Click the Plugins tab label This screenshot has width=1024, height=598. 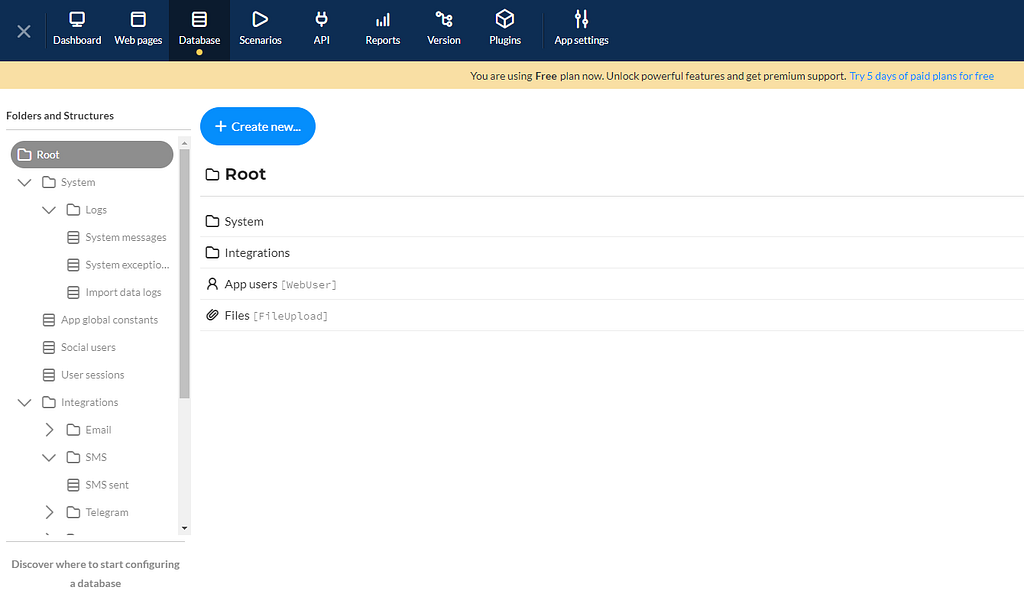click(505, 40)
